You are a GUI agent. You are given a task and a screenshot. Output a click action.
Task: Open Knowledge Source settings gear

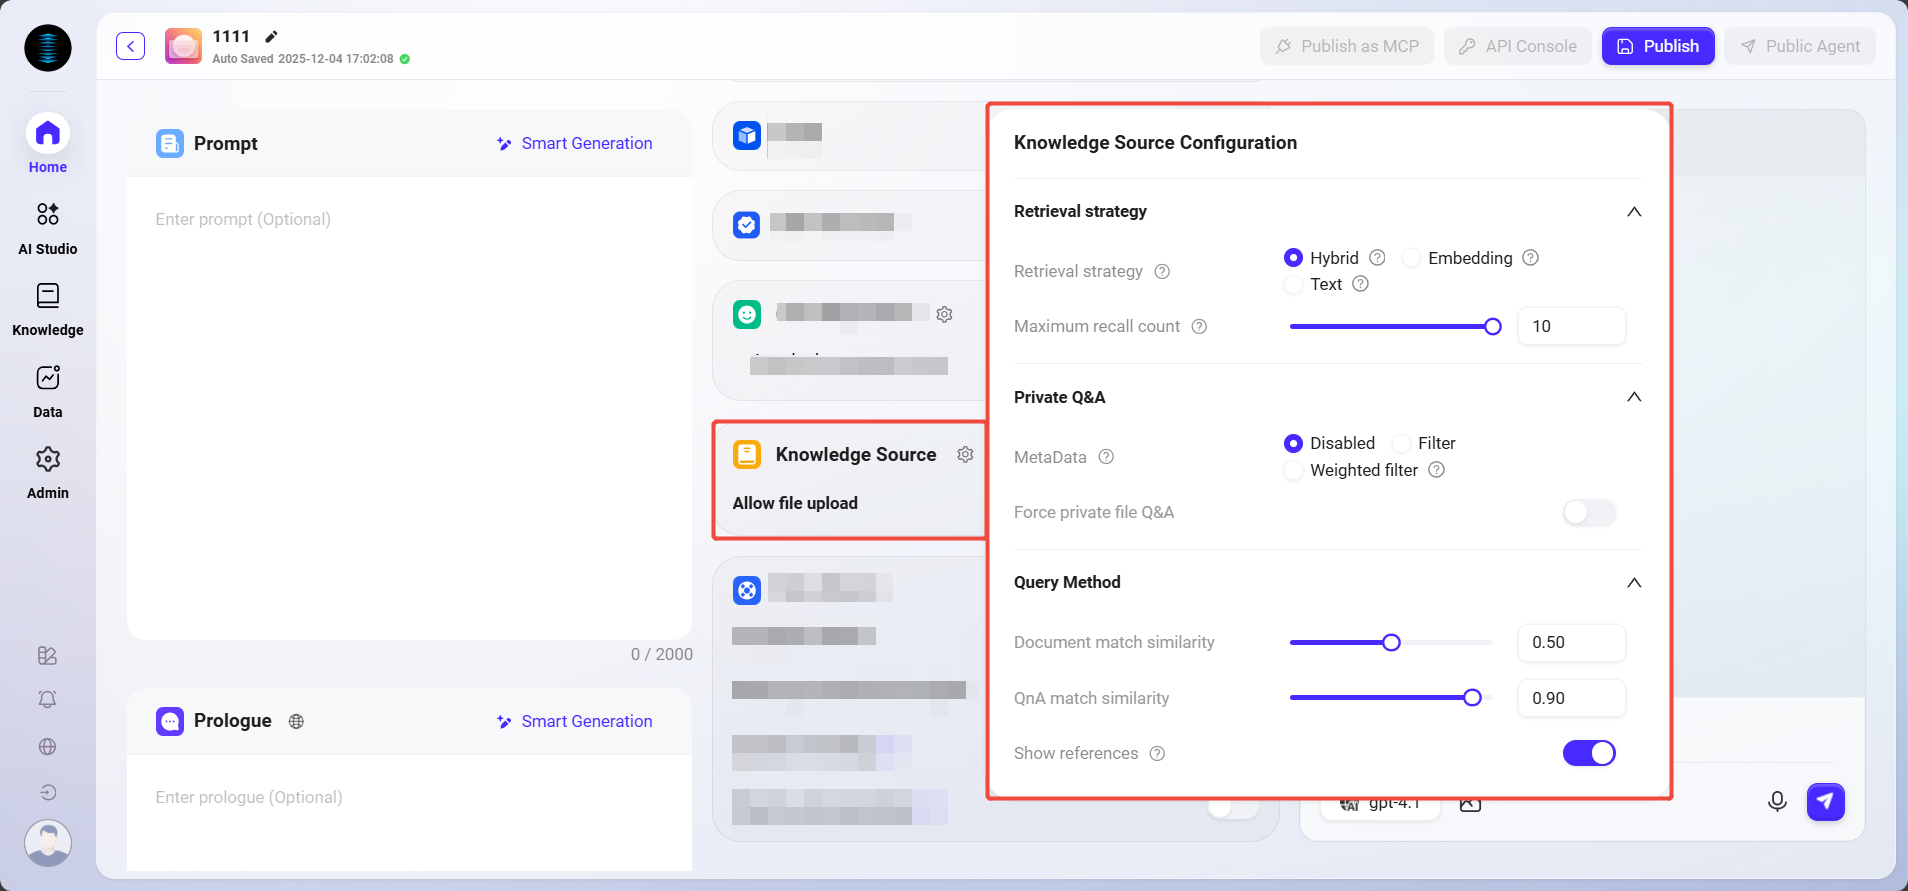(x=965, y=455)
